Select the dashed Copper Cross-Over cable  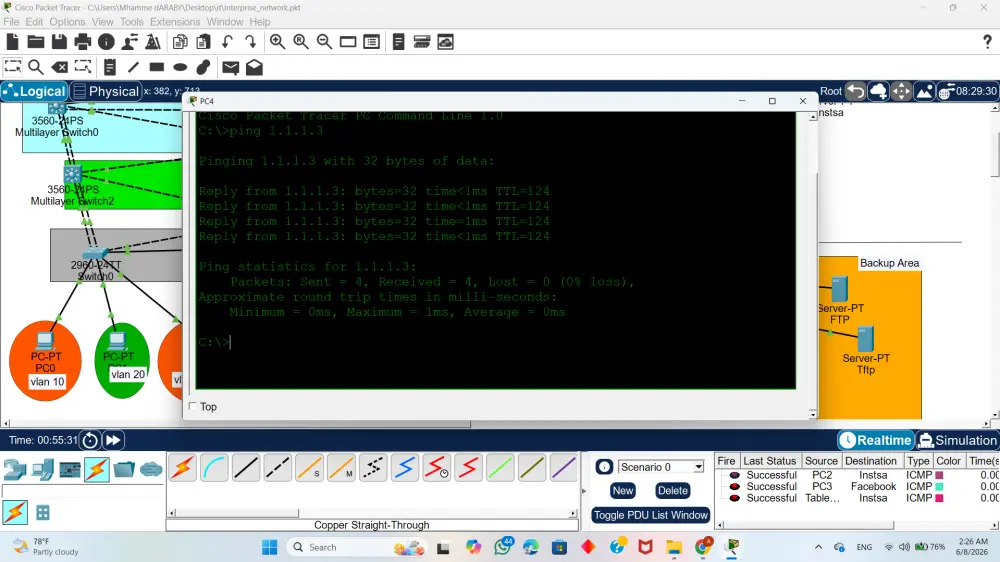coord(278,468)
